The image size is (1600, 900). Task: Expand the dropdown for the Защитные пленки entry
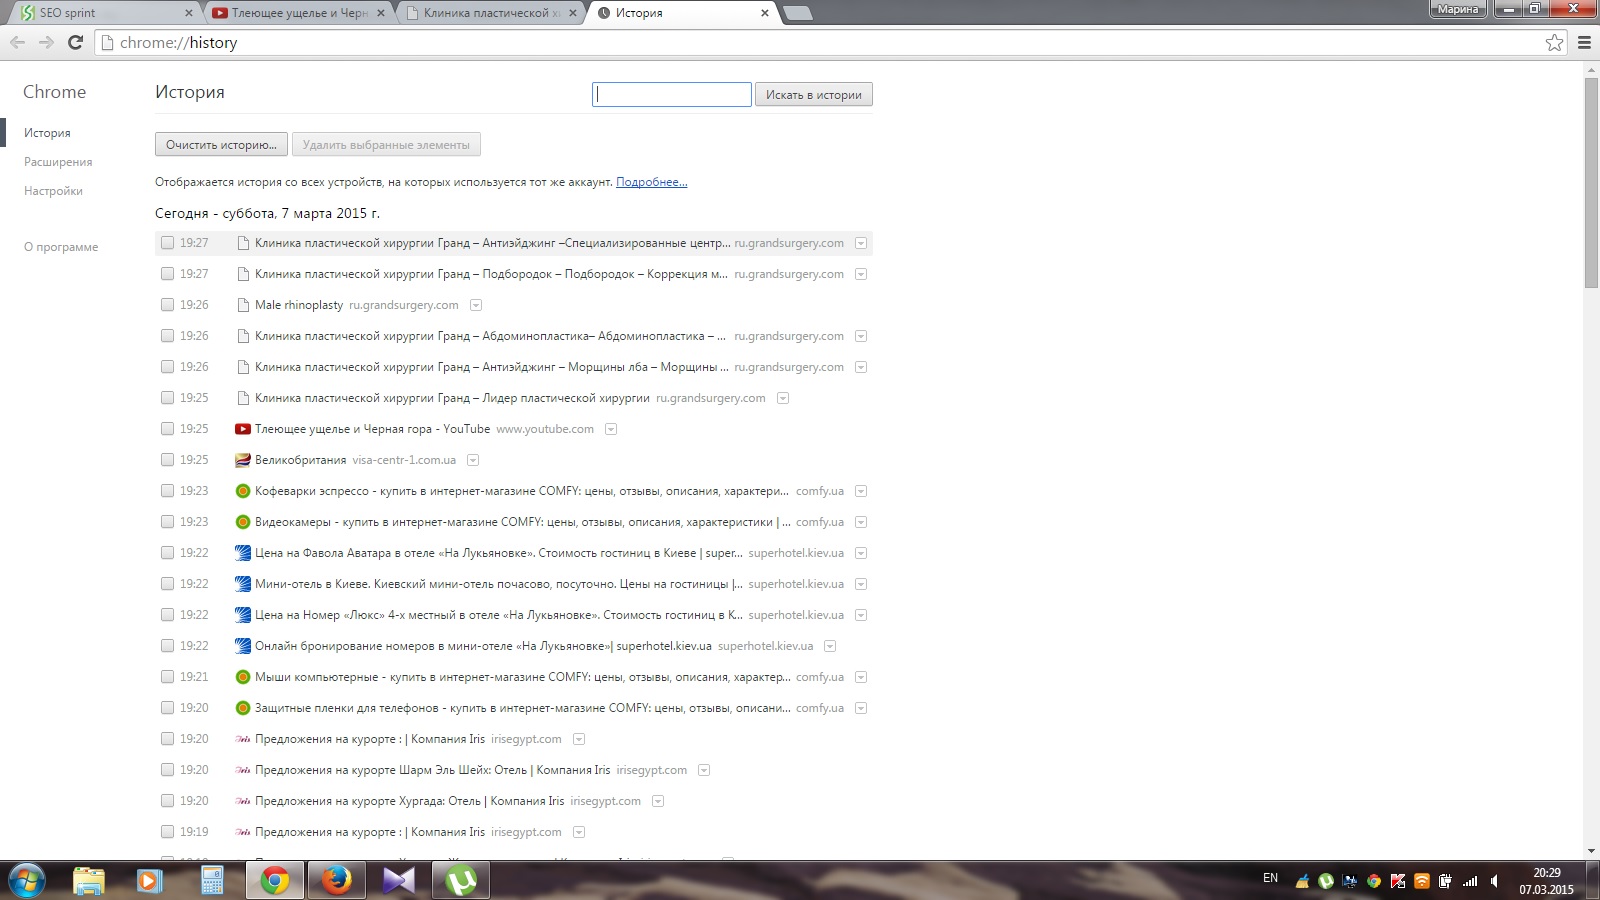(861, 708)
